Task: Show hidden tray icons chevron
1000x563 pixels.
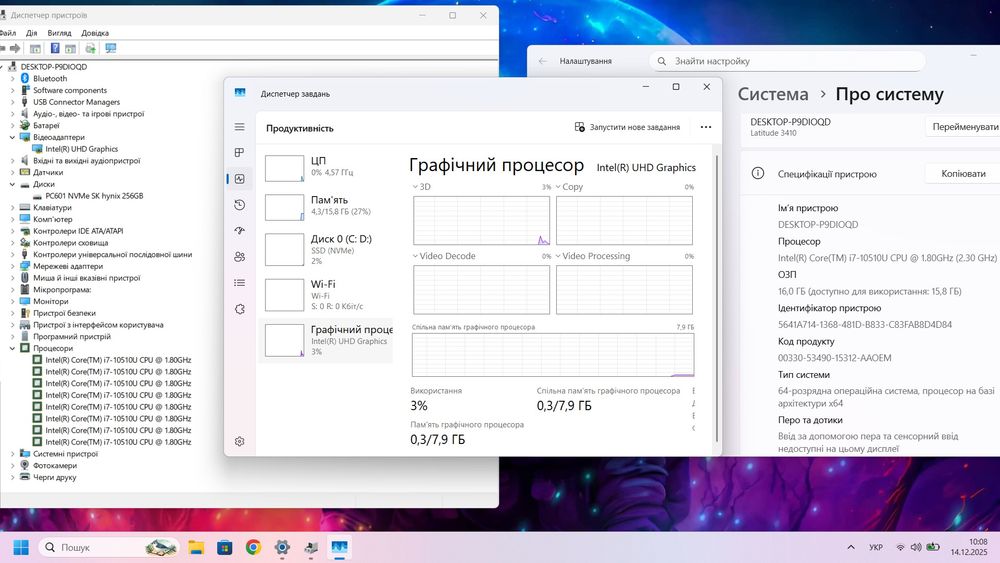Action: [x=851, y=547]
